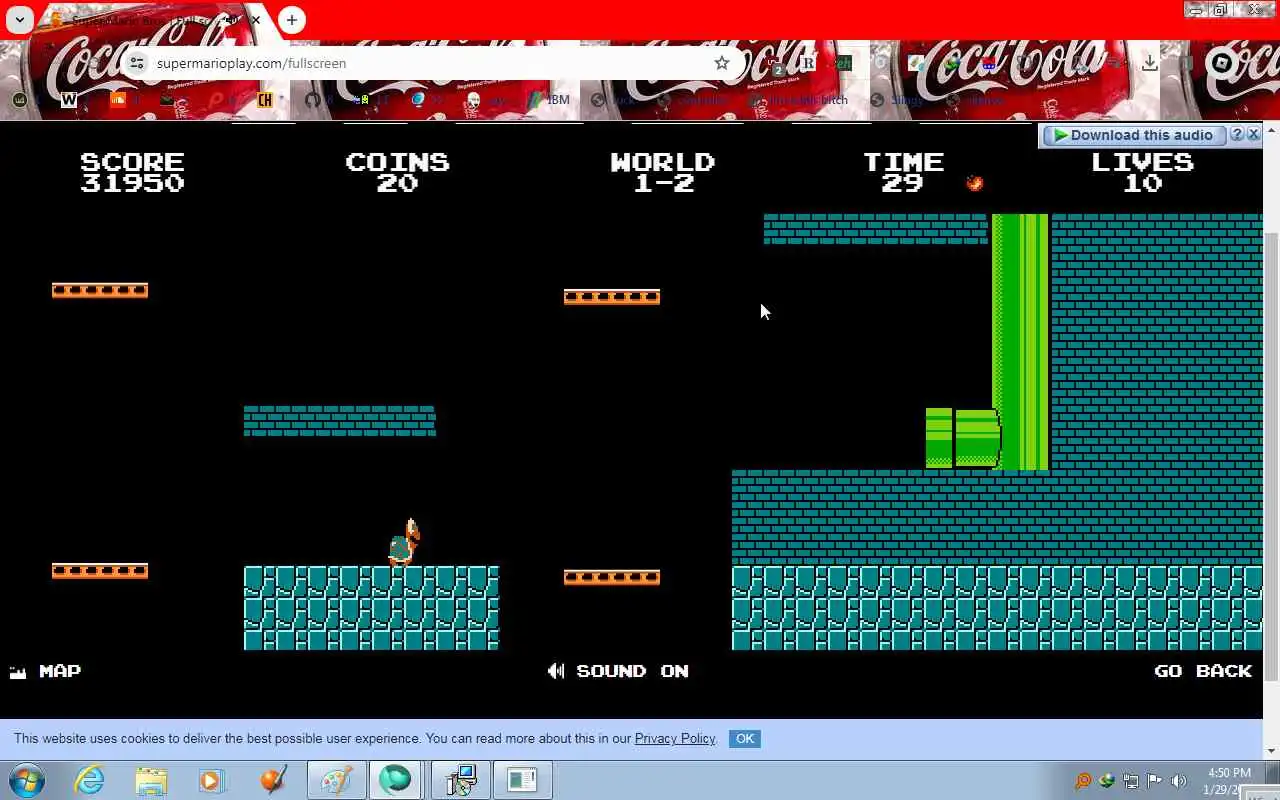Open the Windows Start menu
1280x800 pixels.
pos(27,780)
